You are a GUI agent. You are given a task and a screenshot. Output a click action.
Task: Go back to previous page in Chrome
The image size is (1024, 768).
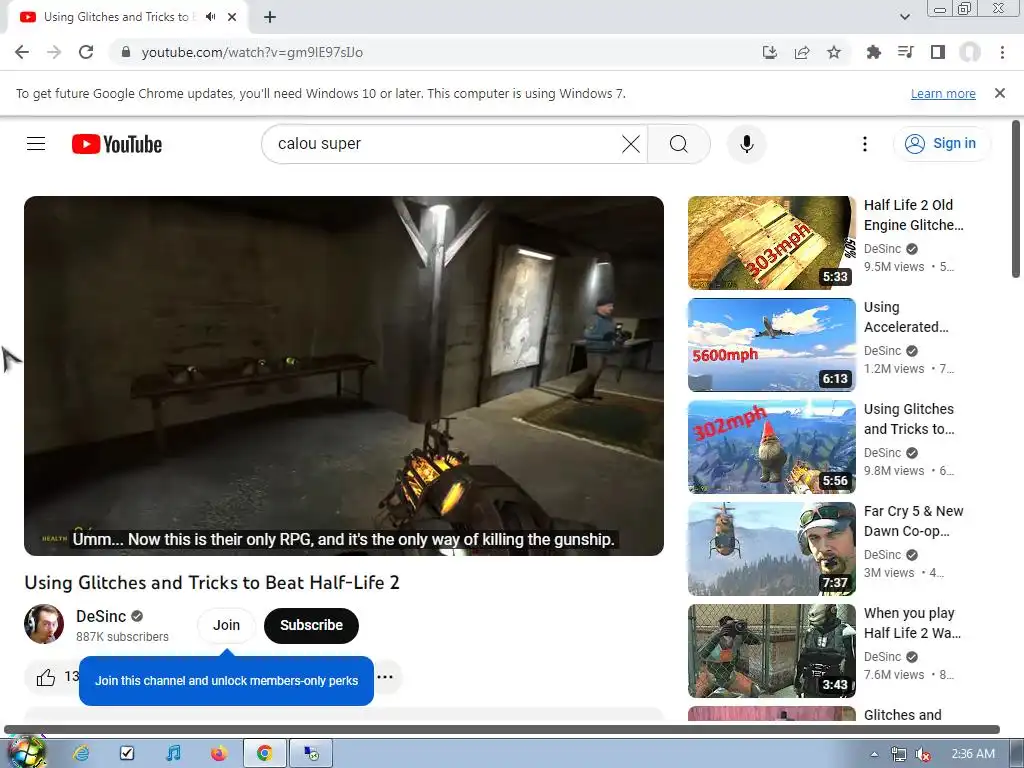[22, 52]
